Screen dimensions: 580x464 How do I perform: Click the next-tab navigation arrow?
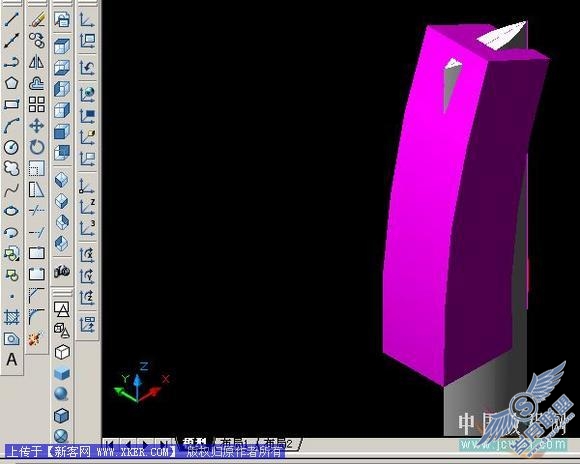145,443
